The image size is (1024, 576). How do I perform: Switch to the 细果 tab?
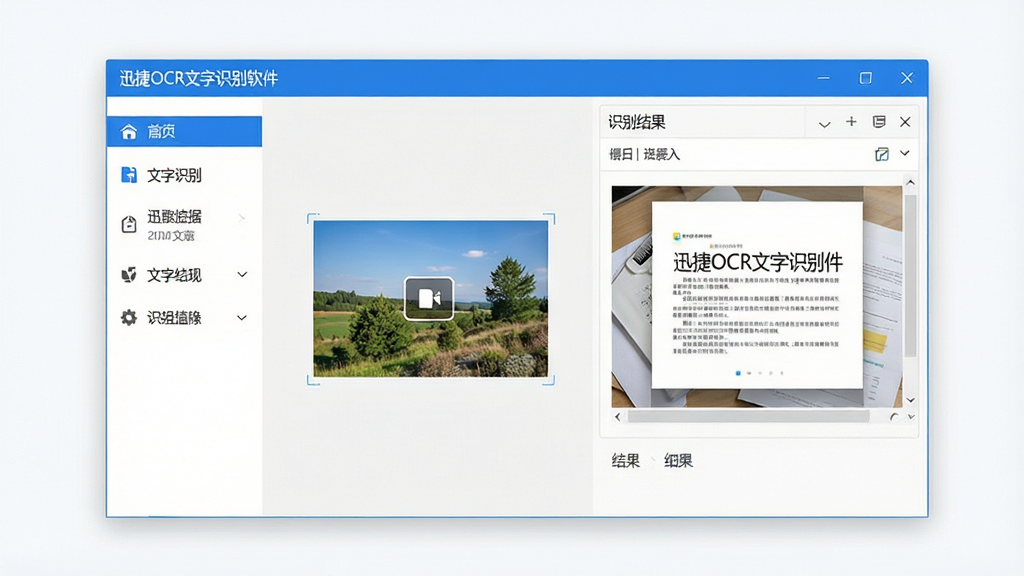tap(678, 460)
